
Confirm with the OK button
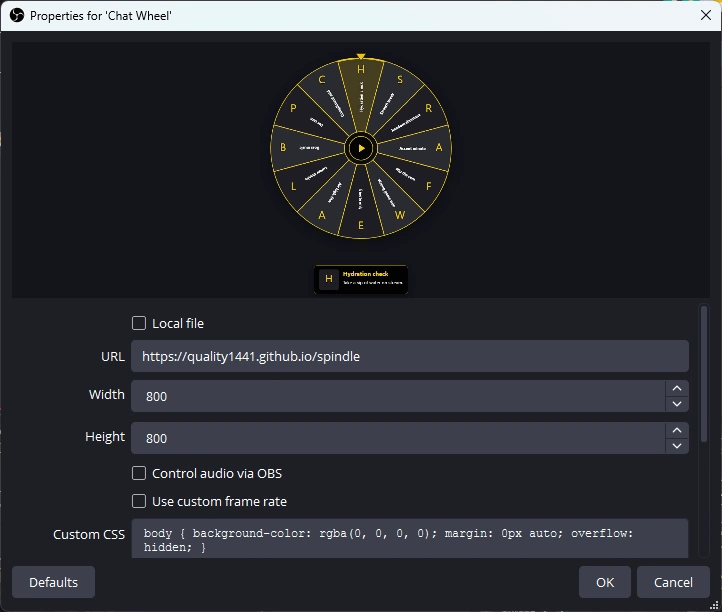(605, 583)
